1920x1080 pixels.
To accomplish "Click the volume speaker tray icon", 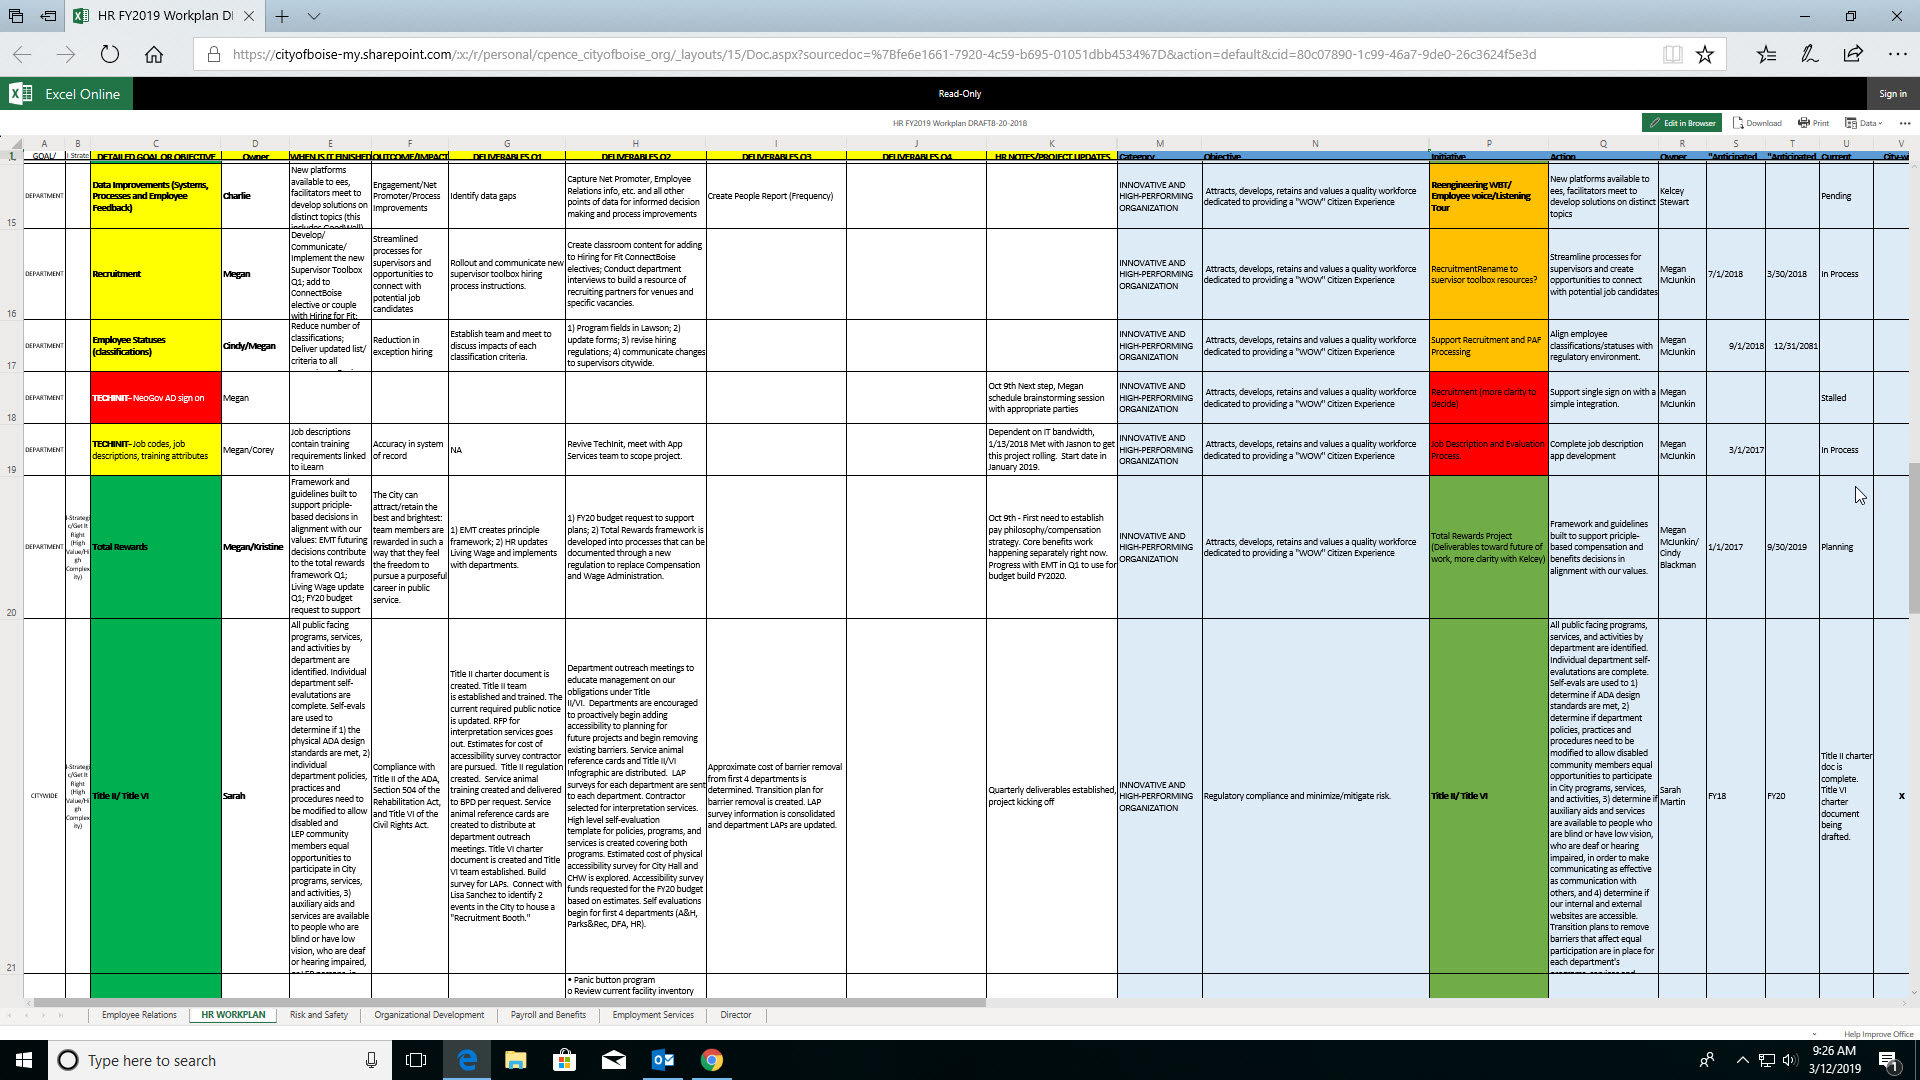I will point(1790,1060).
